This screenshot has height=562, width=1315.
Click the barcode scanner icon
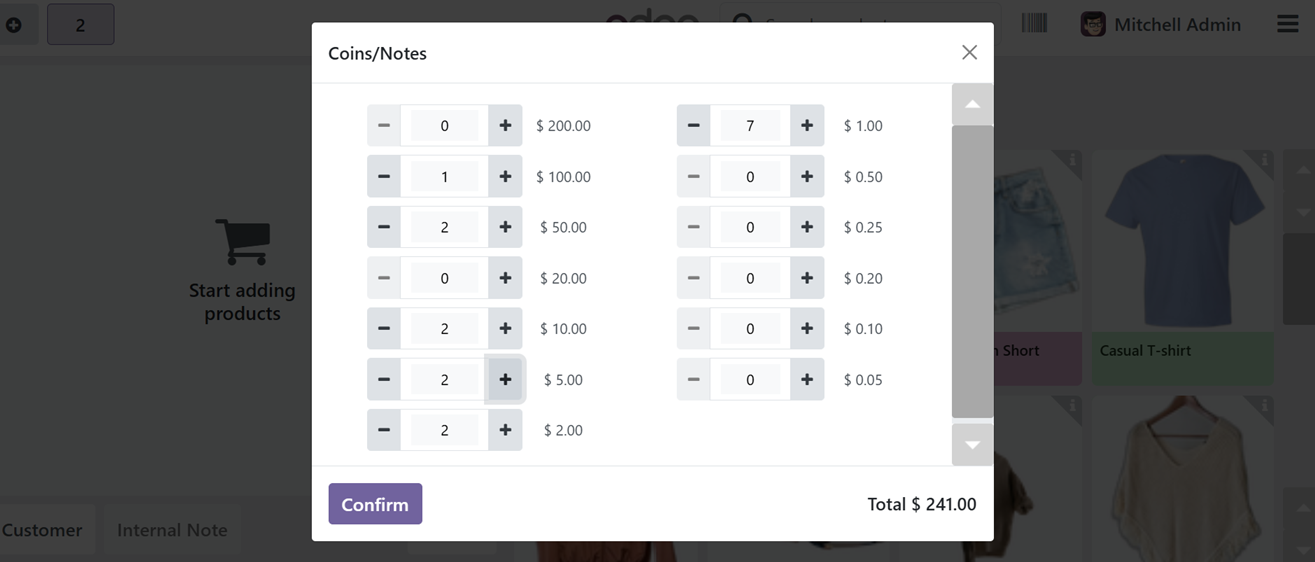pyautogui.click(x=1034, y=23)
